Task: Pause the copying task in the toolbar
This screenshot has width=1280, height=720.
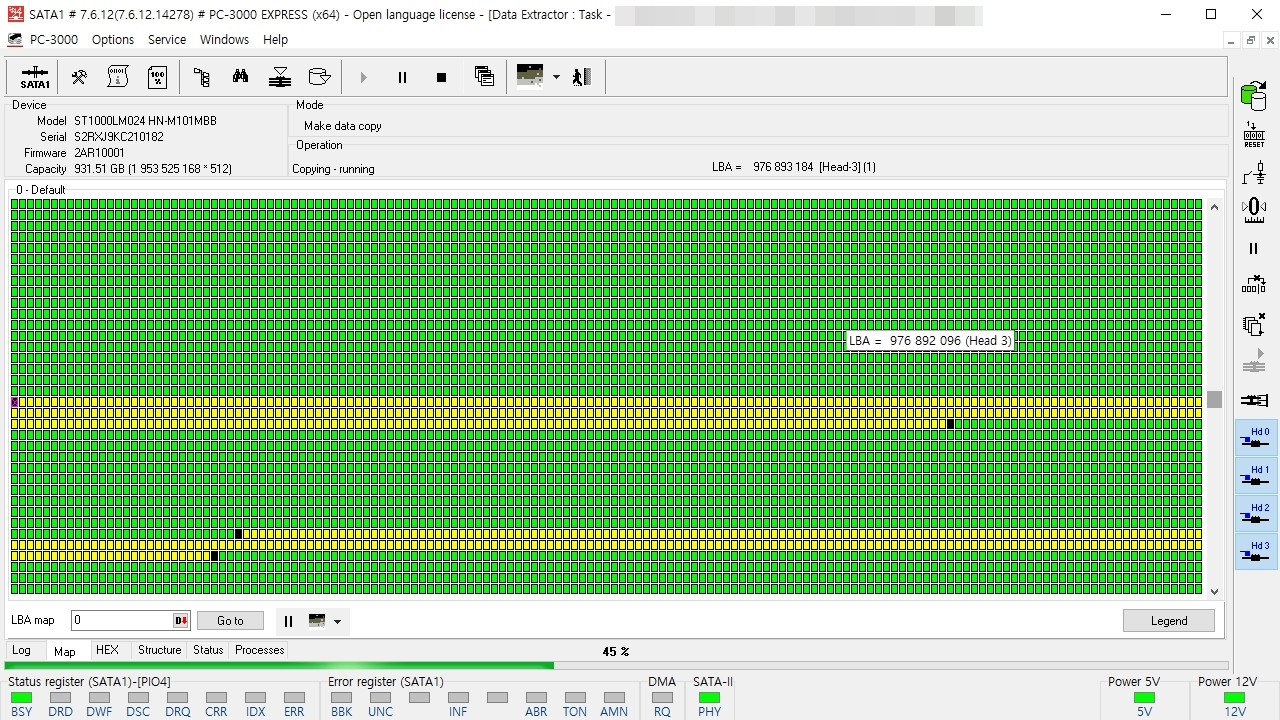Action: [402, 77]
